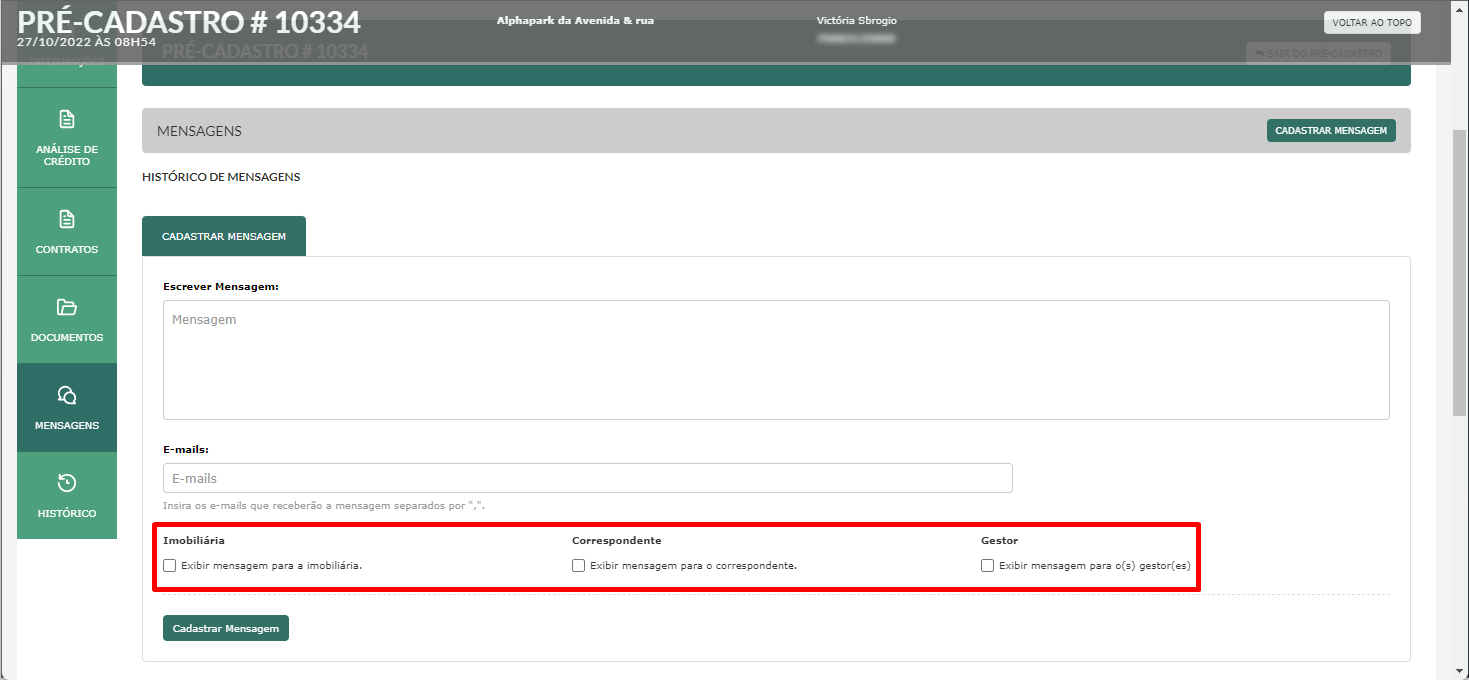Click Sair do Pré-Cadastro button

pyautogui.click(x=1318, y=53)
